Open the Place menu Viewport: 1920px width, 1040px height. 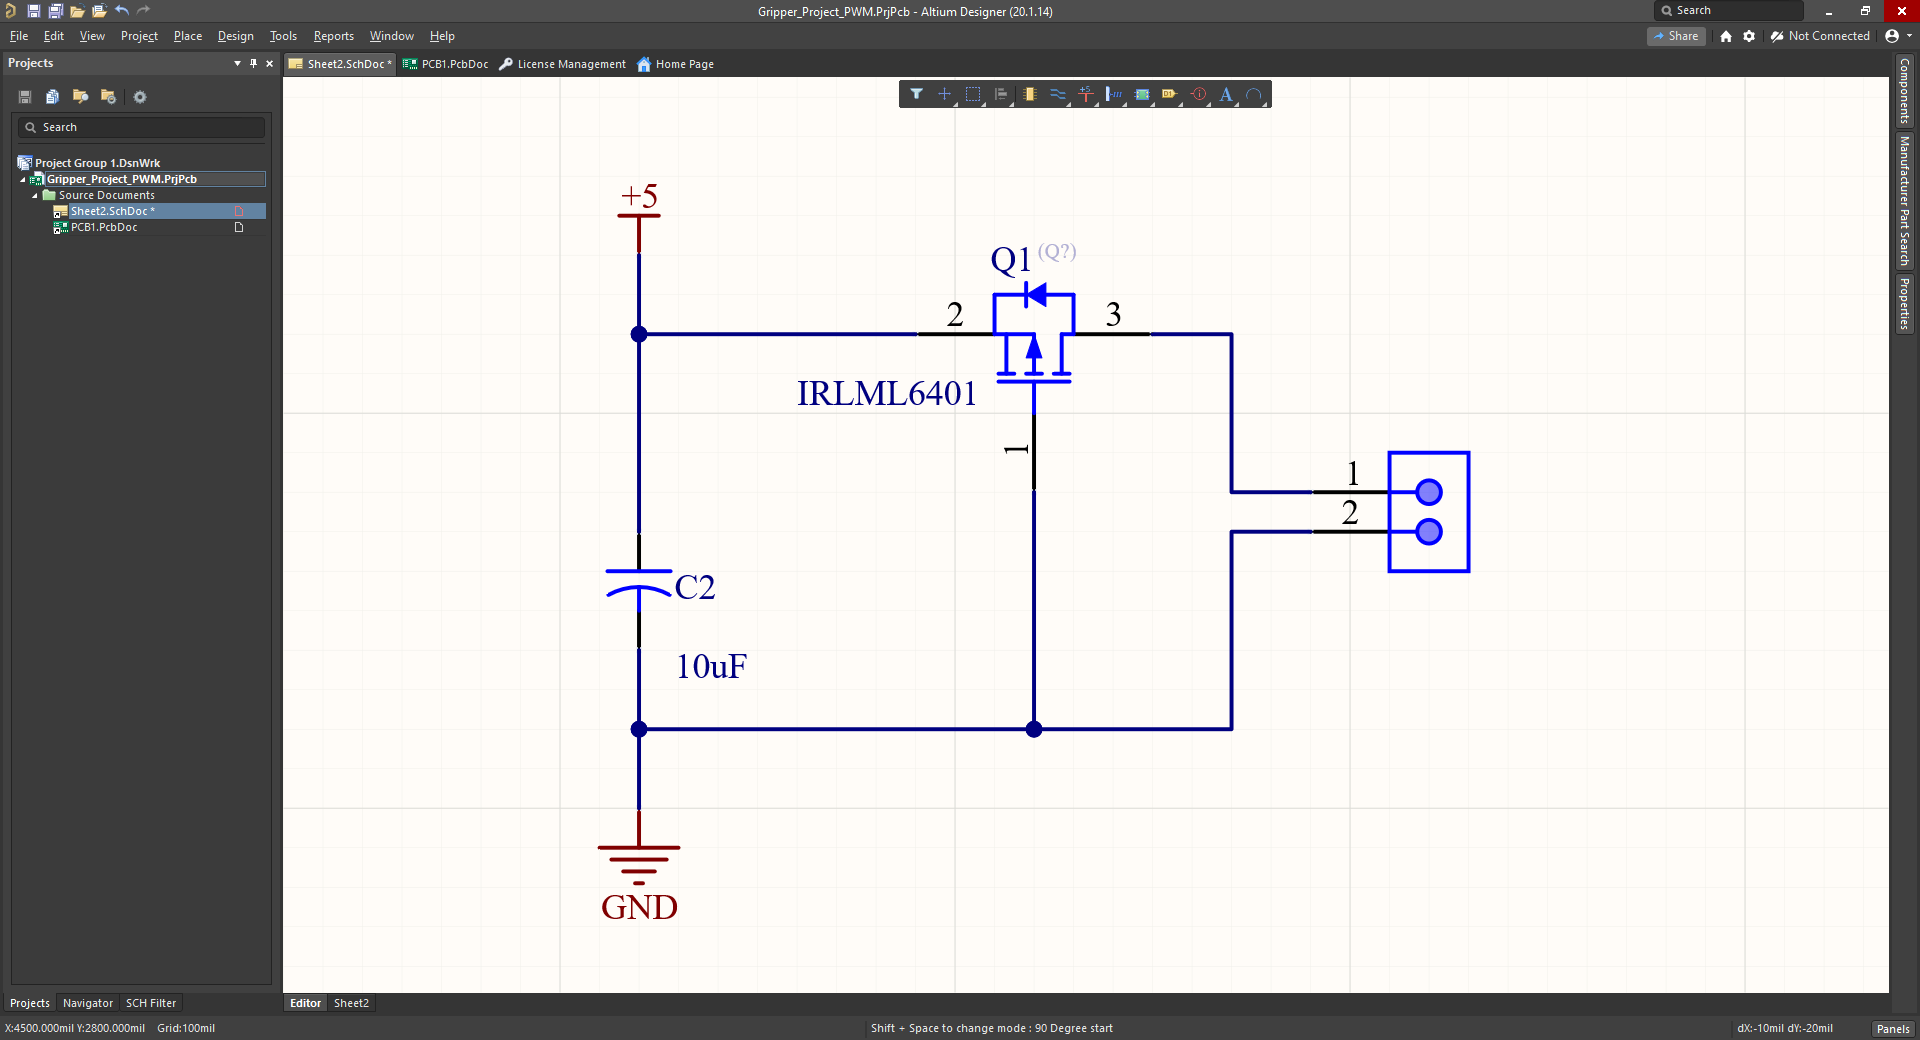coord(188,36)
